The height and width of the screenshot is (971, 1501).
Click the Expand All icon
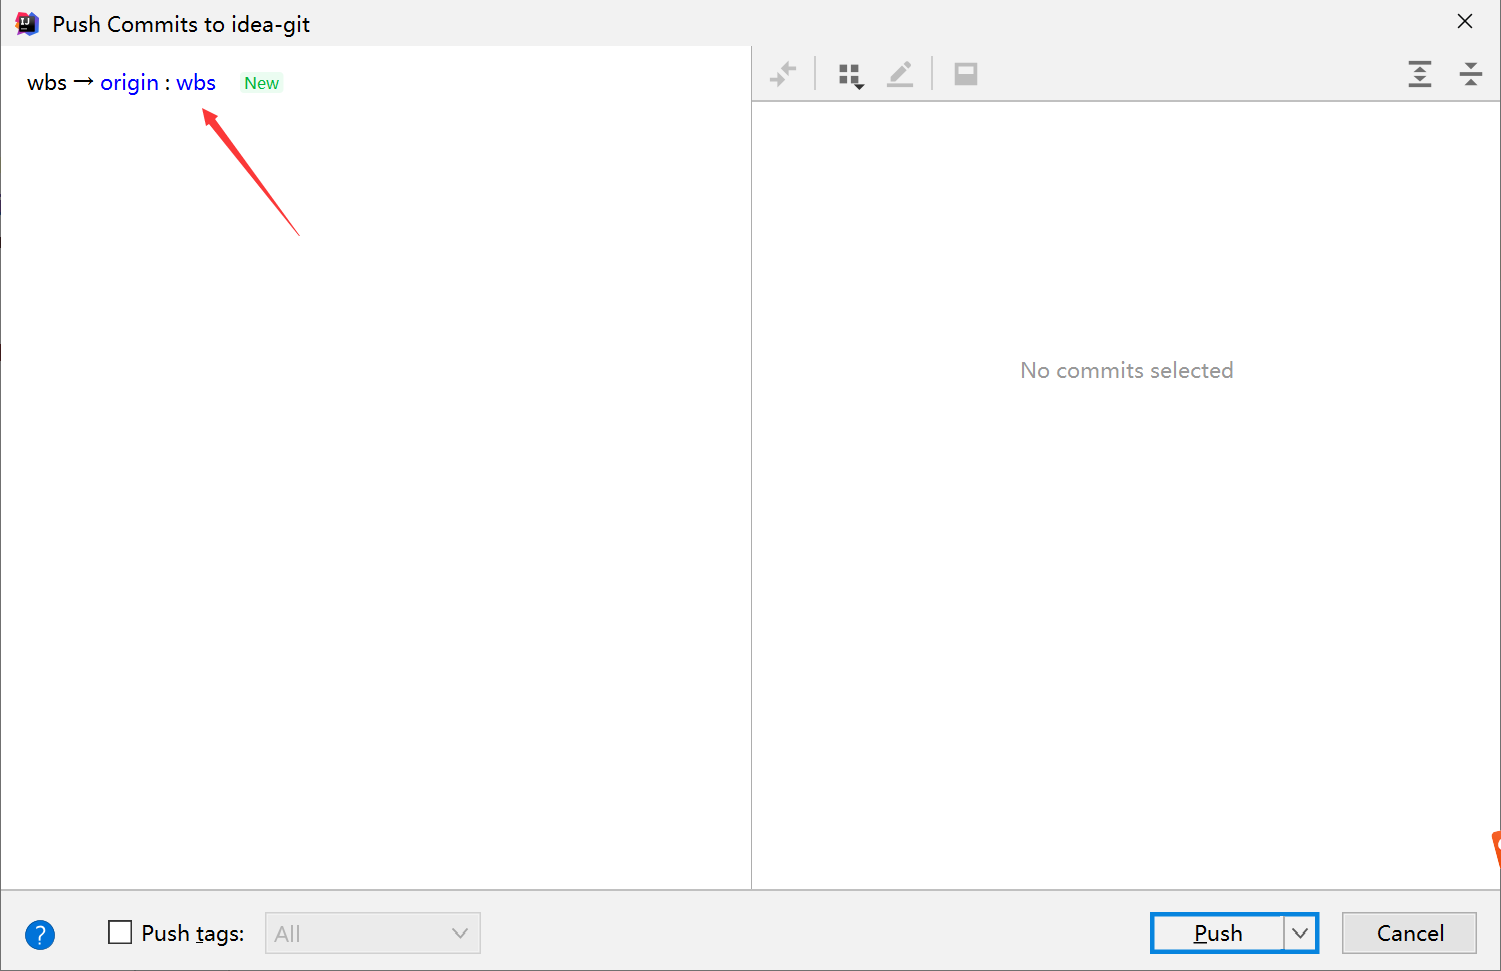(x=1420, y=74)
